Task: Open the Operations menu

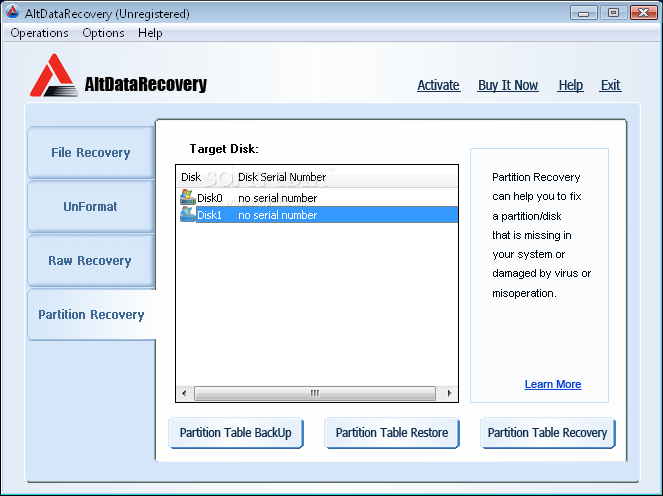Action: click(x=39, y=33)
